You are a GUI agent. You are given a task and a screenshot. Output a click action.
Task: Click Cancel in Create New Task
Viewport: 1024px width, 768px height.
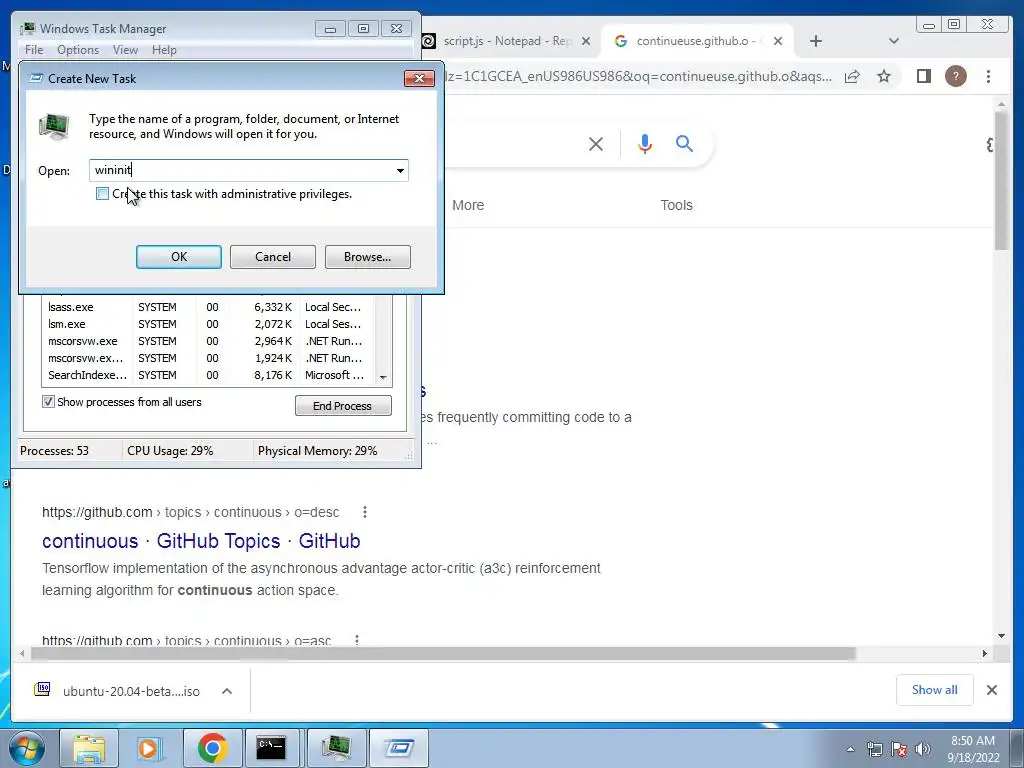(273, 257)
